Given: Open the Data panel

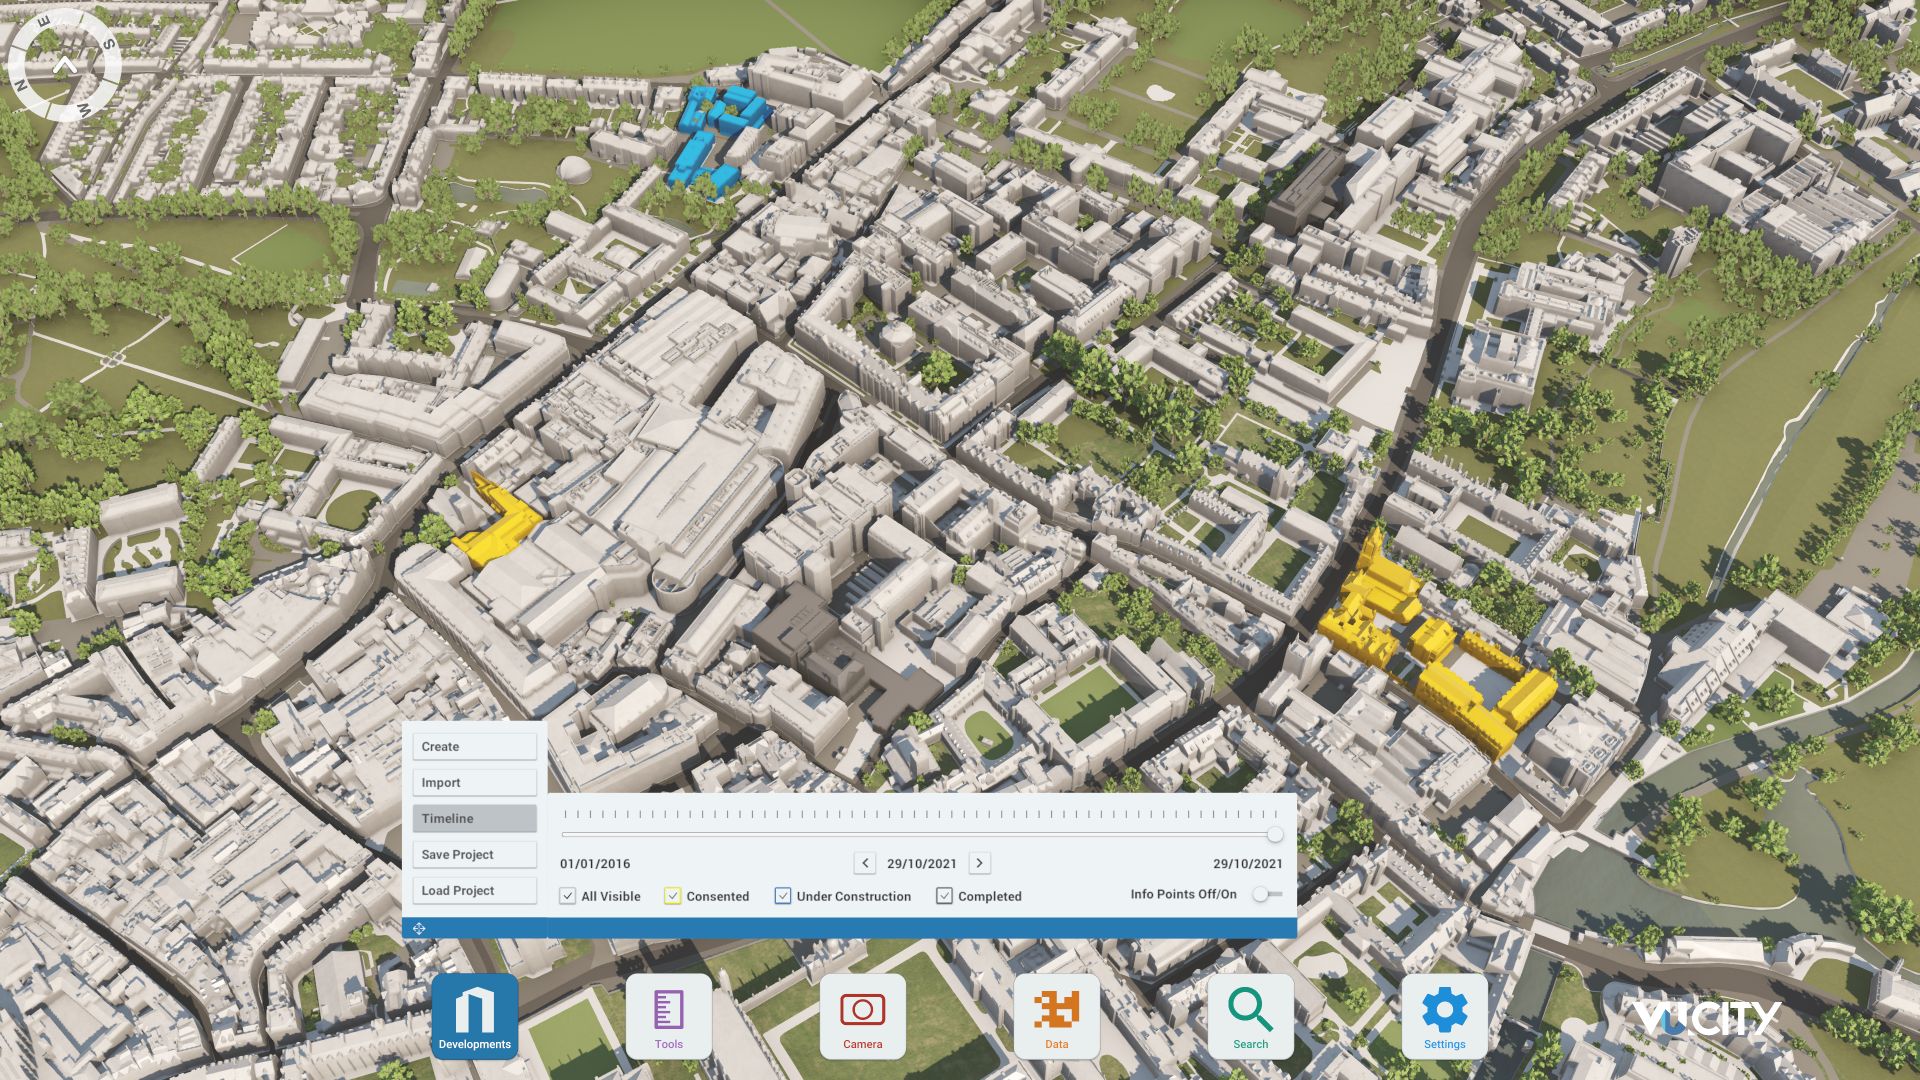Looking at the screenshot, I should point(1056,1016).
